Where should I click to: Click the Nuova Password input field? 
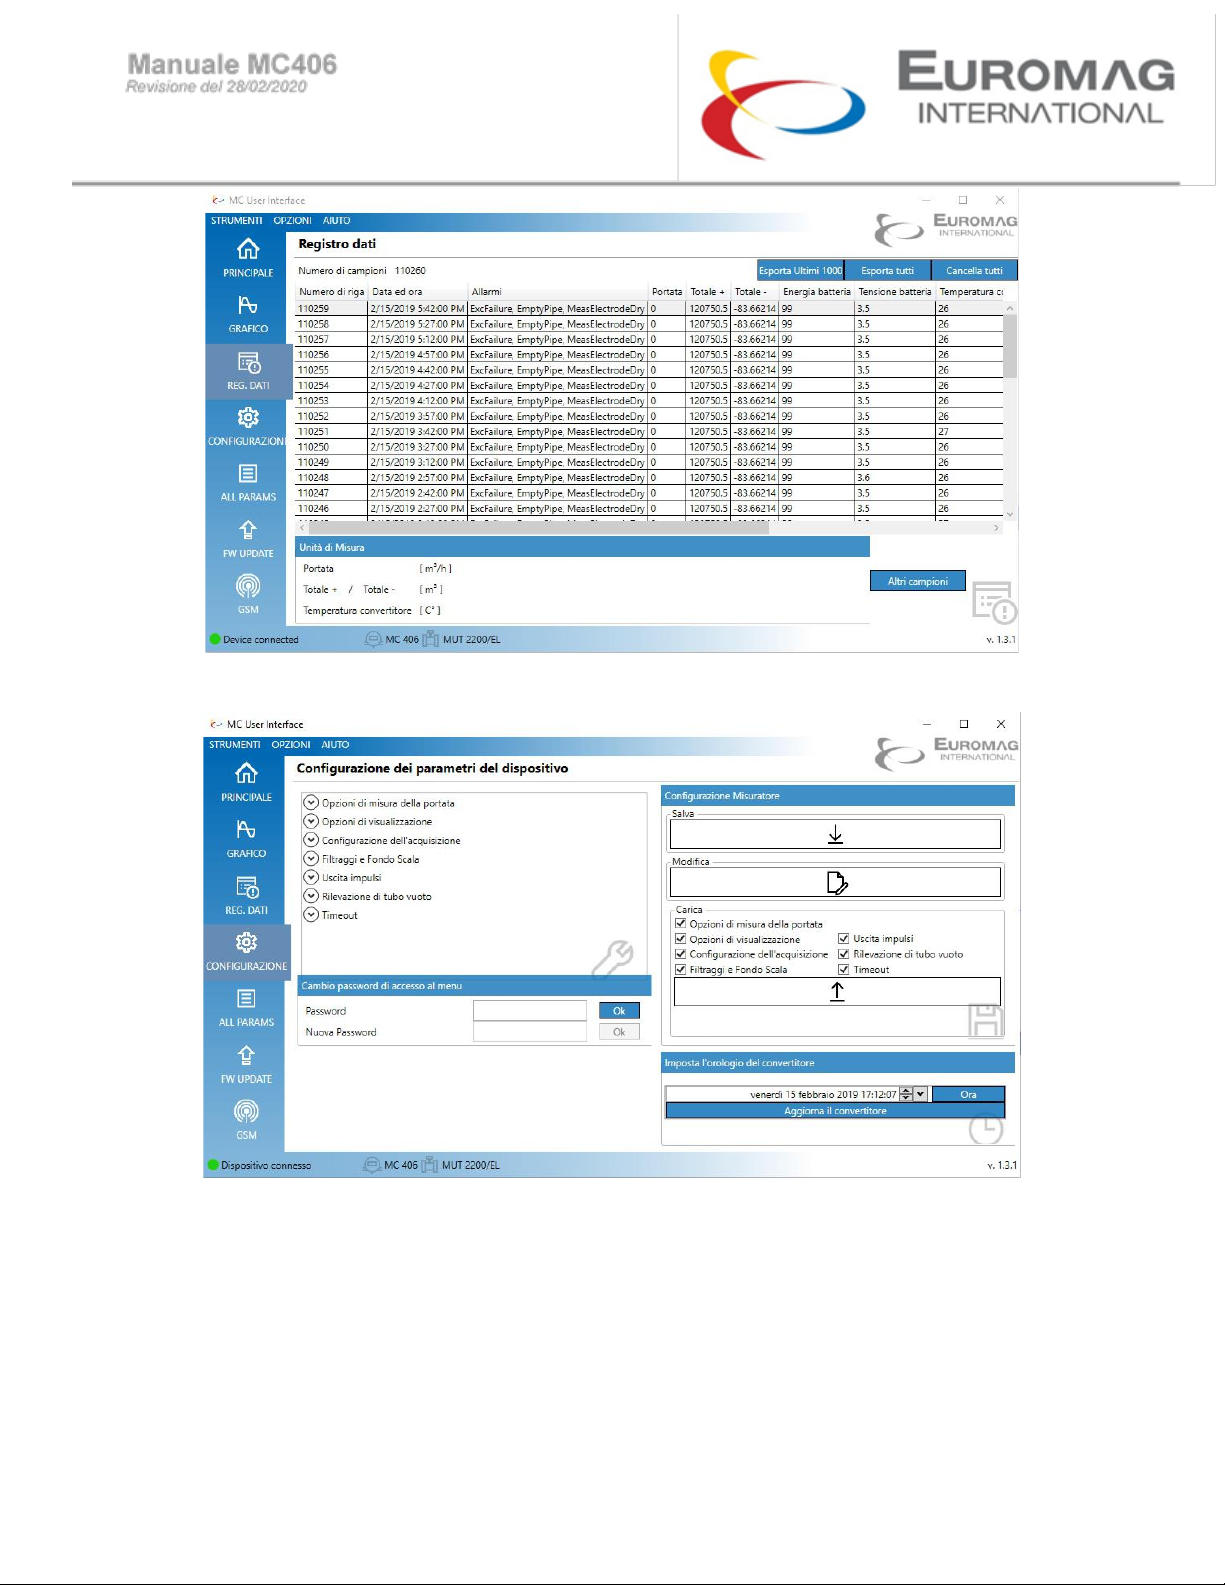click(530, 1032)
